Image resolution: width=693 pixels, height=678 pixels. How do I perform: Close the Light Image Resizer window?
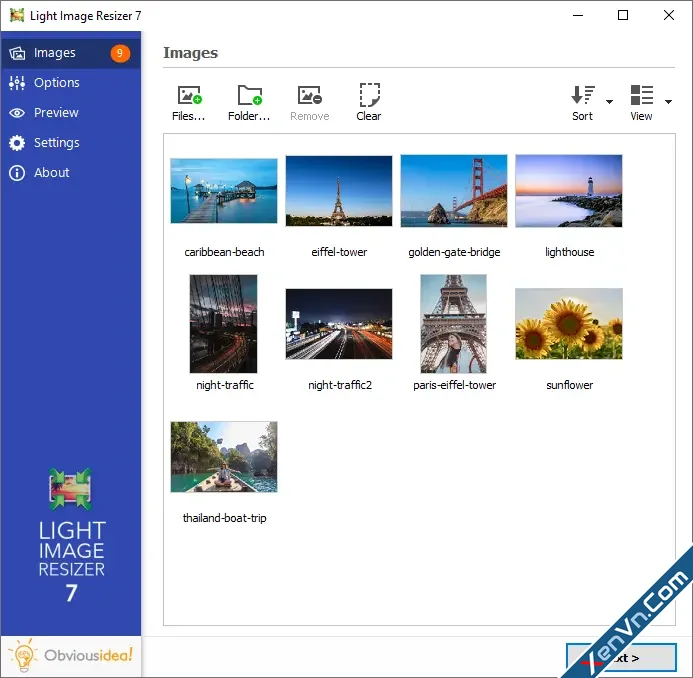tap(669, 15)
